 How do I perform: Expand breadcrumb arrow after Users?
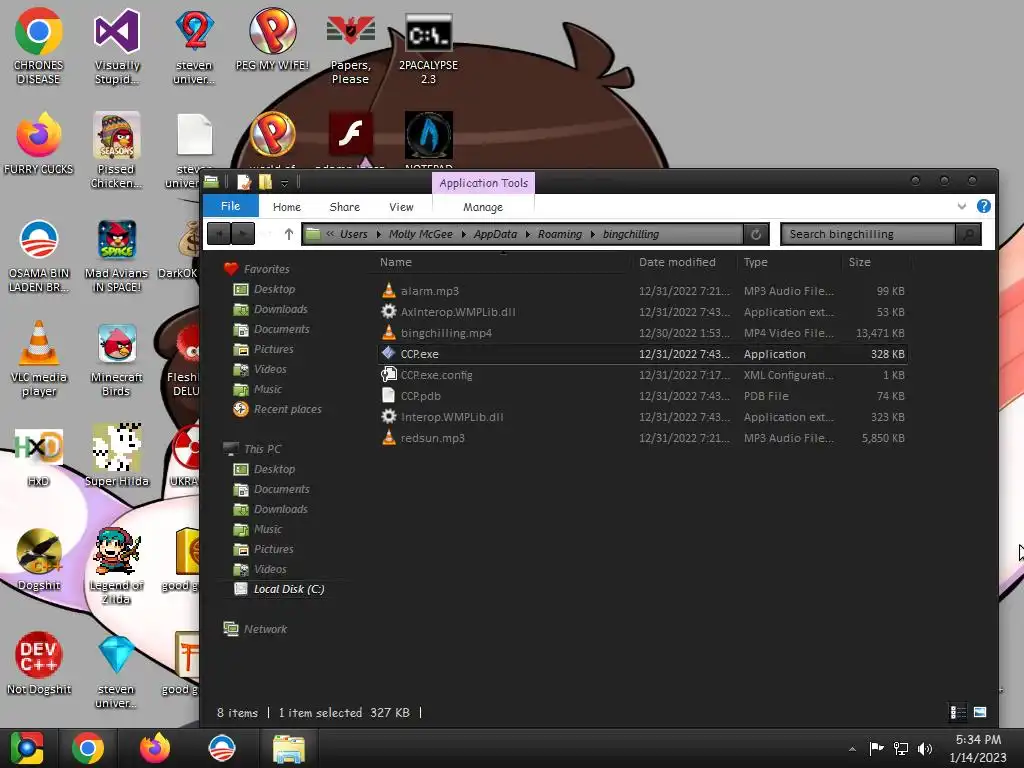(378, 234)
